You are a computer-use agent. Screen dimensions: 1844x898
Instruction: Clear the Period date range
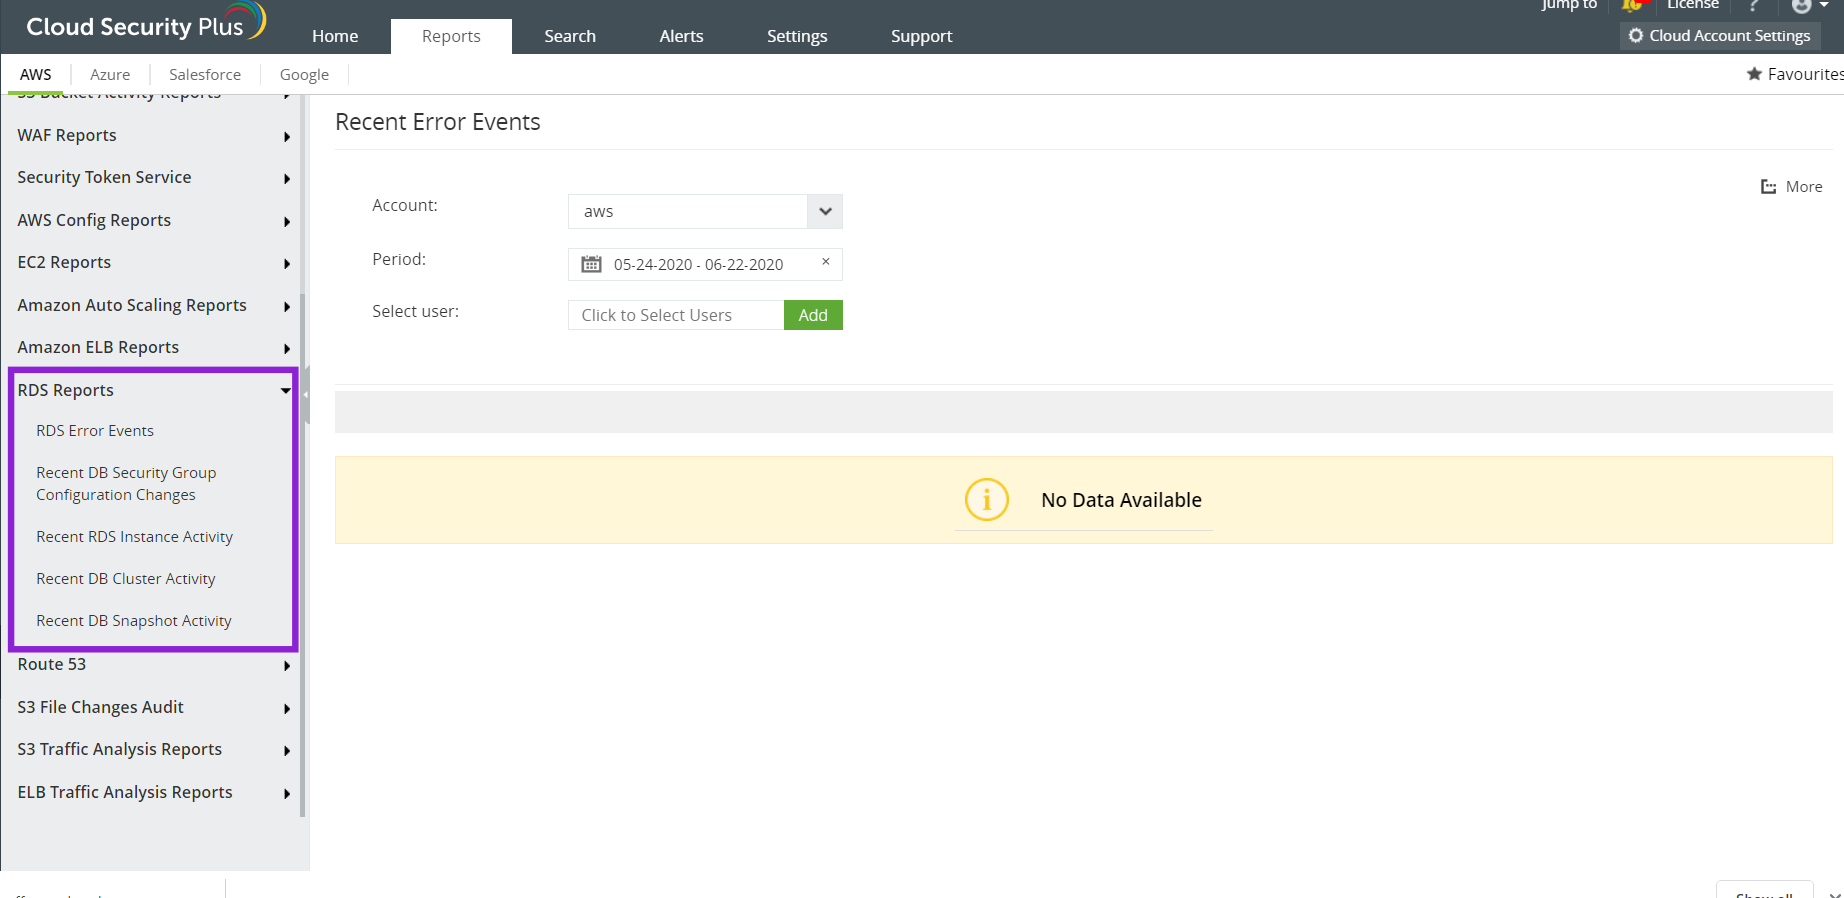[x=826, y=262]
